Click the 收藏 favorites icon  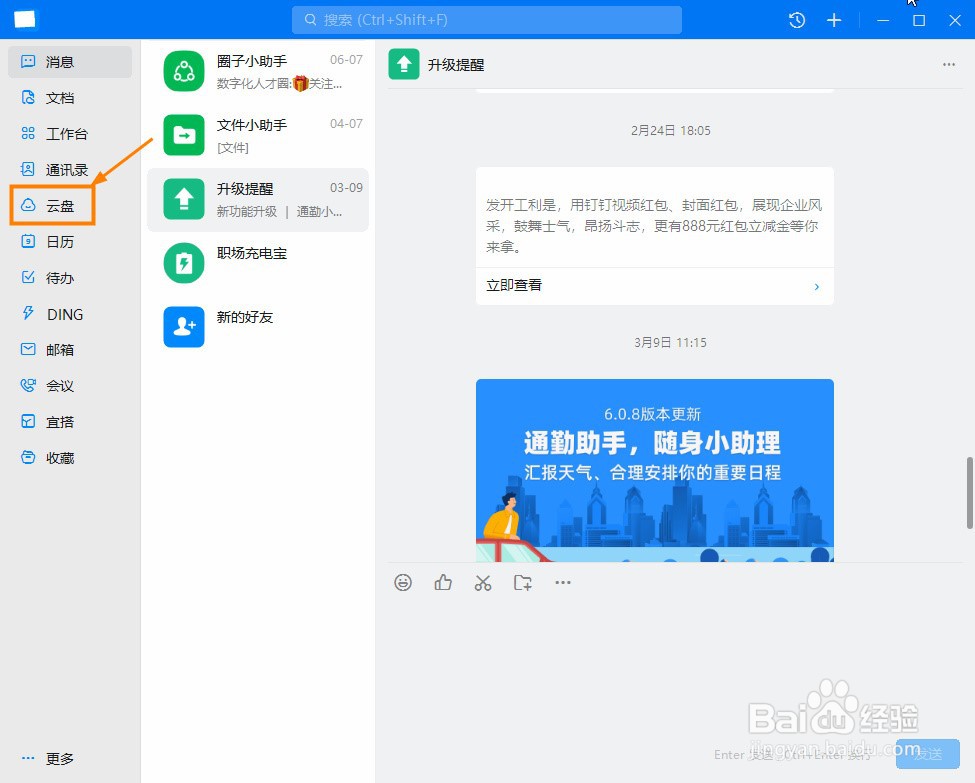tap(28, 458)
